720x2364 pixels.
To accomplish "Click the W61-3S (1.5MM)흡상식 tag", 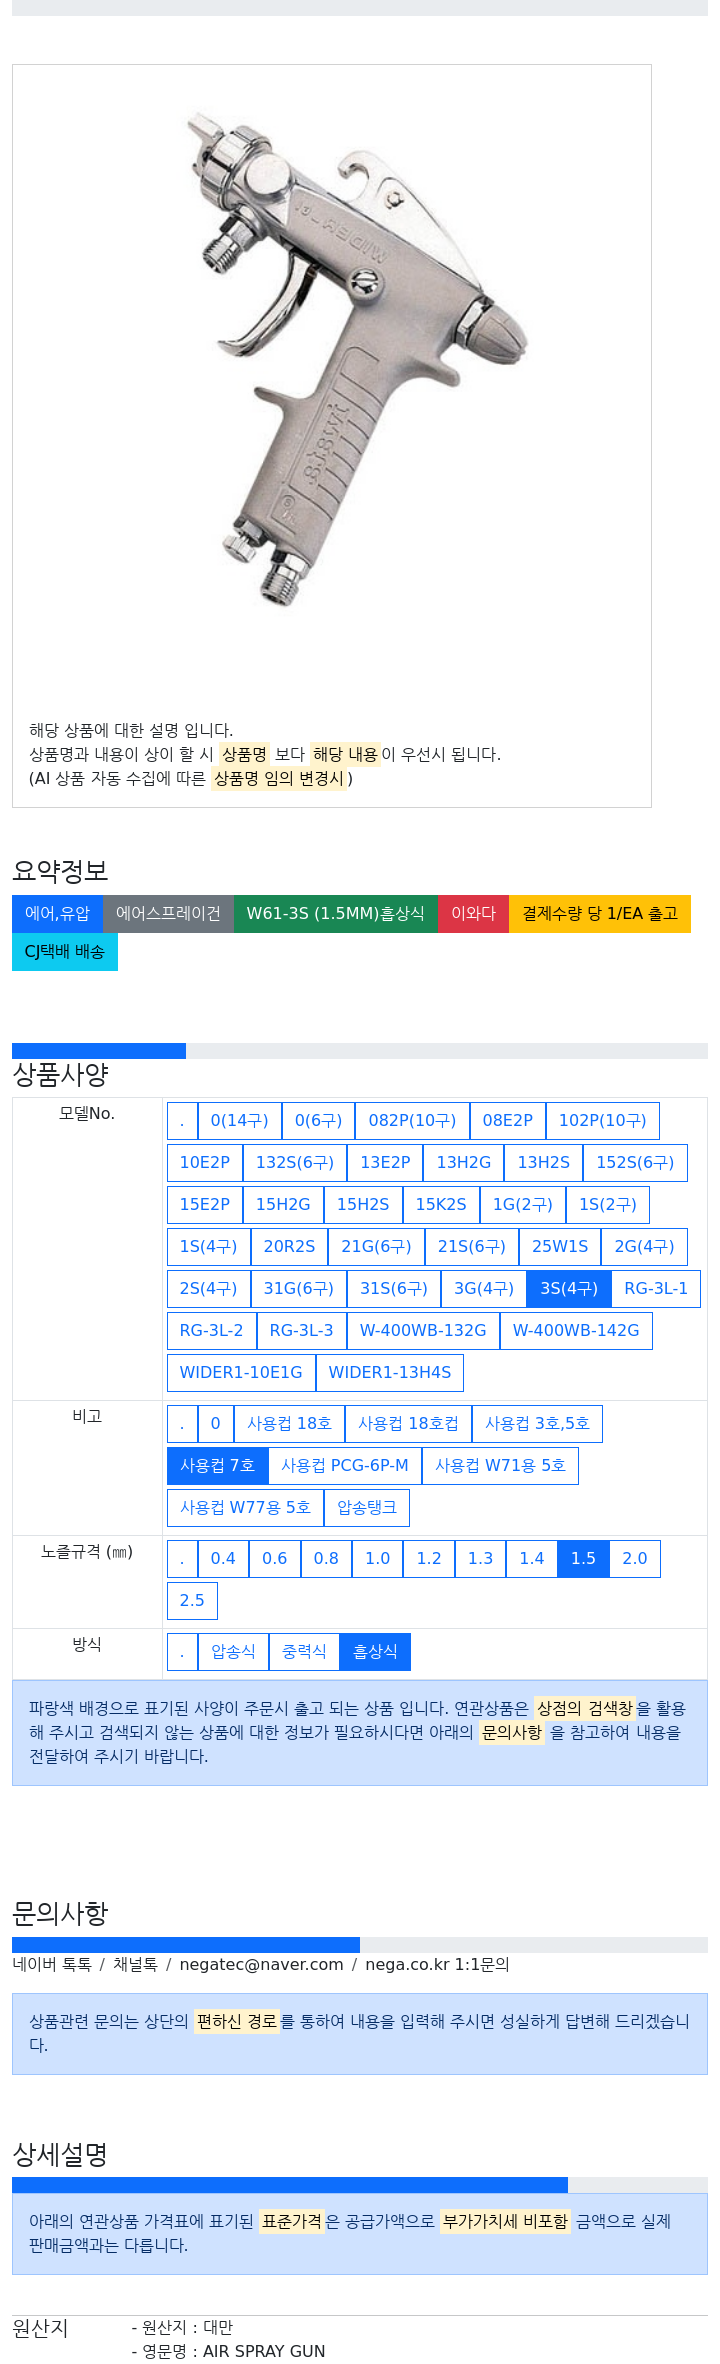I will pos(335,913).
